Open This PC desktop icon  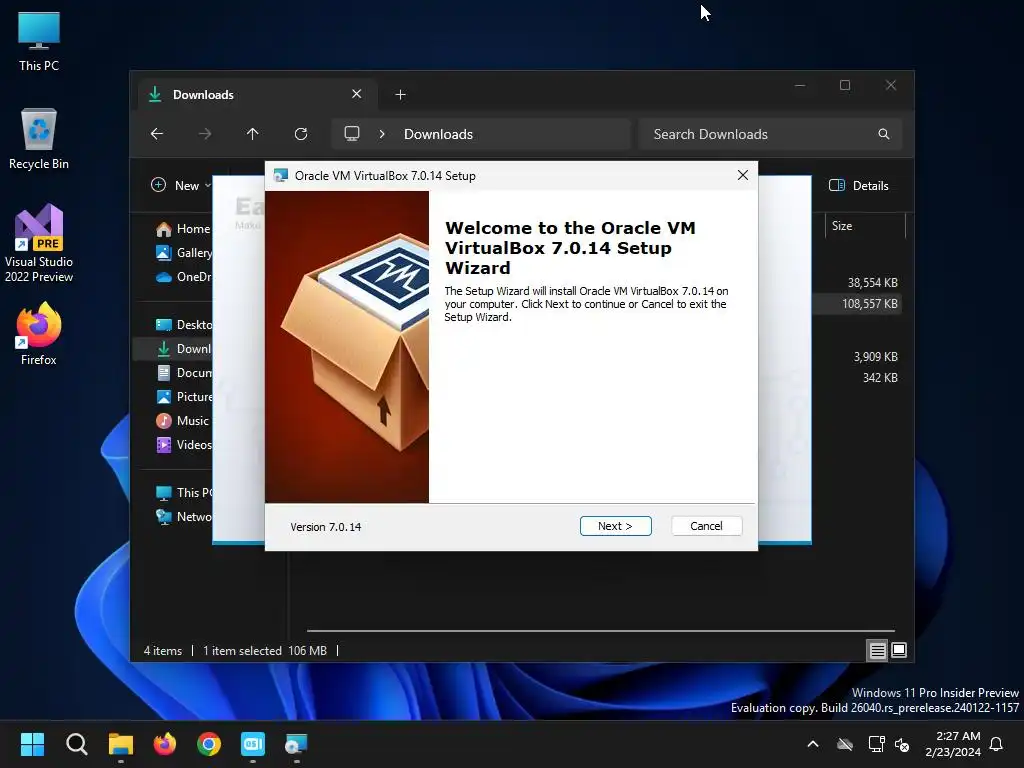coord(39,42)
